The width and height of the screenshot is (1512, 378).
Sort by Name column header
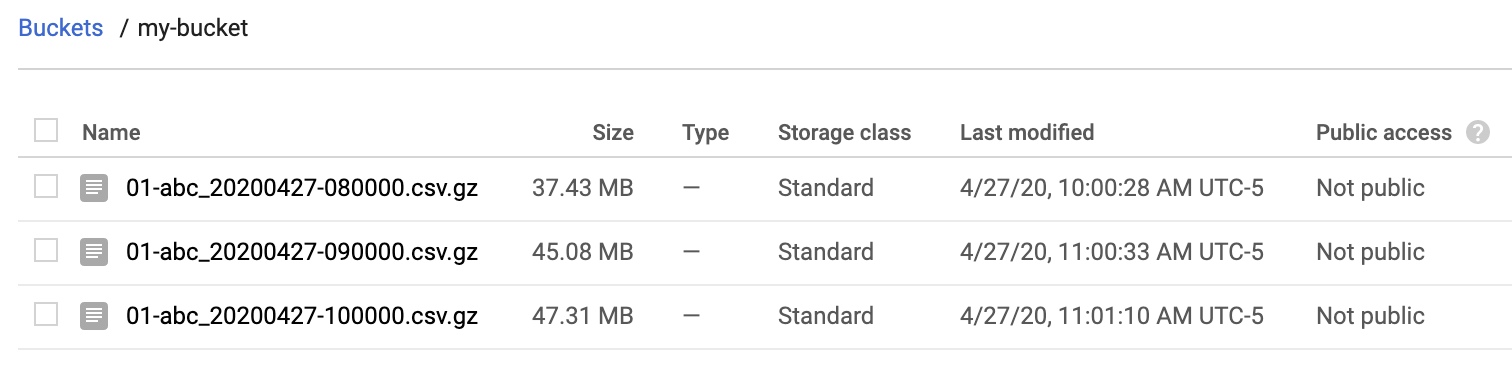pyautogui.click(x=111, y=132)
